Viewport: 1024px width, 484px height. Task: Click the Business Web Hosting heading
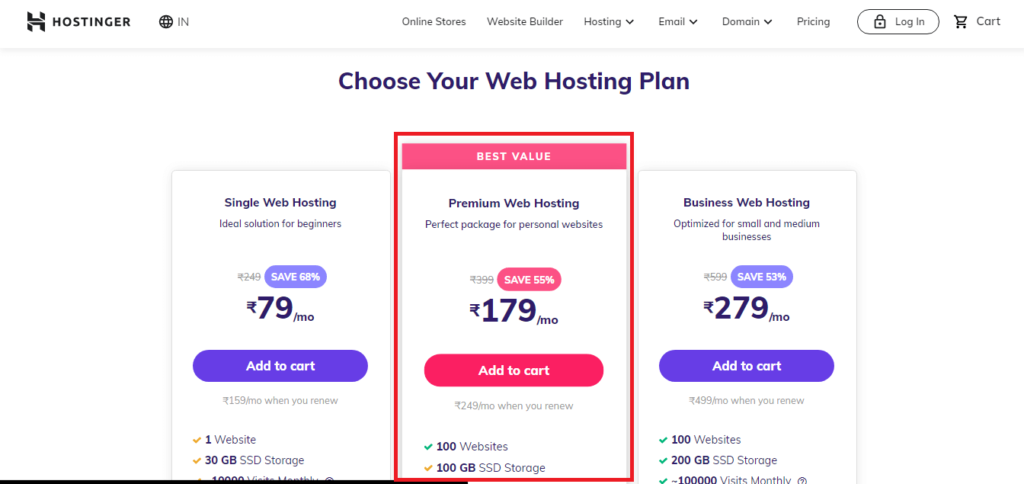pos(746,202)
